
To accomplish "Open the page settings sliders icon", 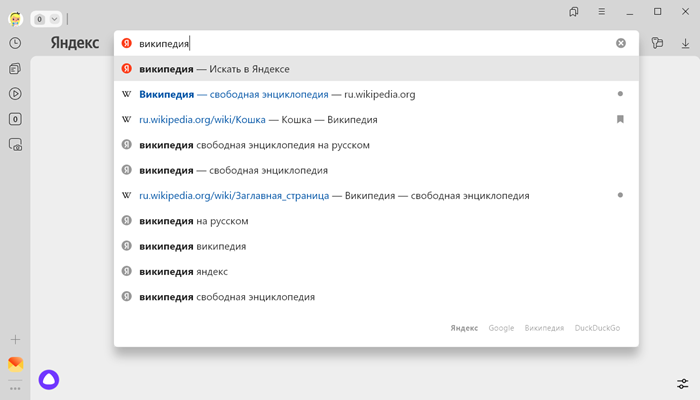I will (x=683, y=383).
